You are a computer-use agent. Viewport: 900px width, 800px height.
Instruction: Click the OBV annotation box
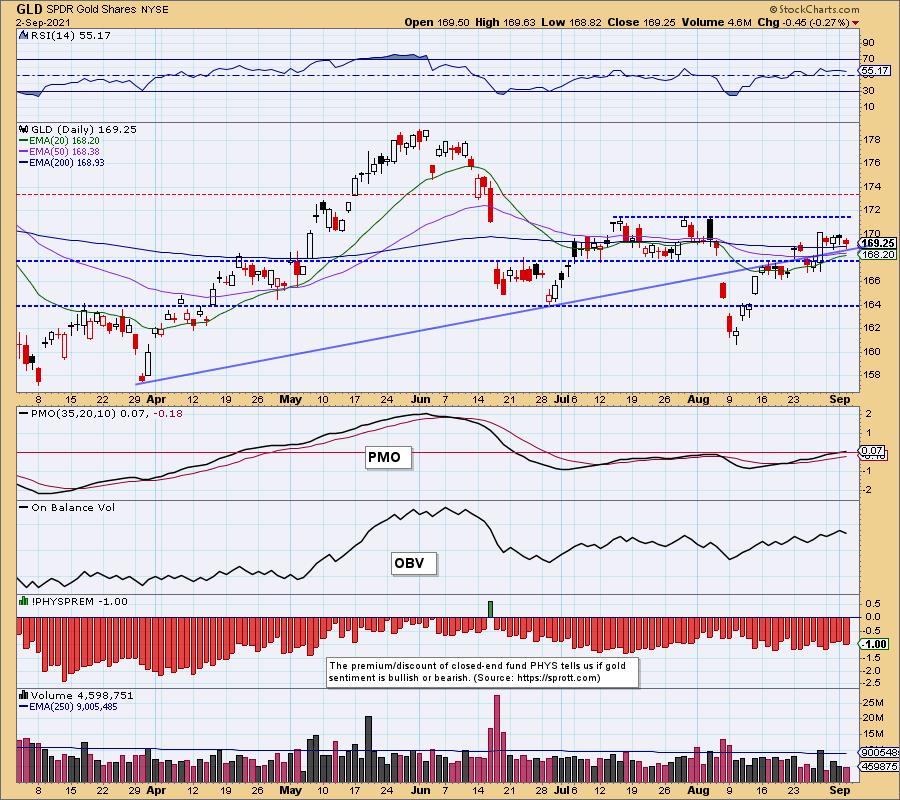(x=414, y=563)
